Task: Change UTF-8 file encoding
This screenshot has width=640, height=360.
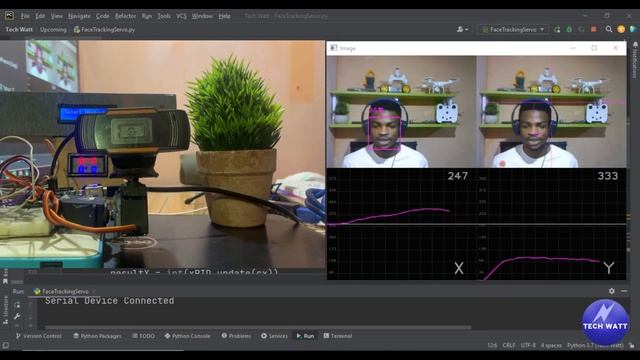Action: coord(528,345)
